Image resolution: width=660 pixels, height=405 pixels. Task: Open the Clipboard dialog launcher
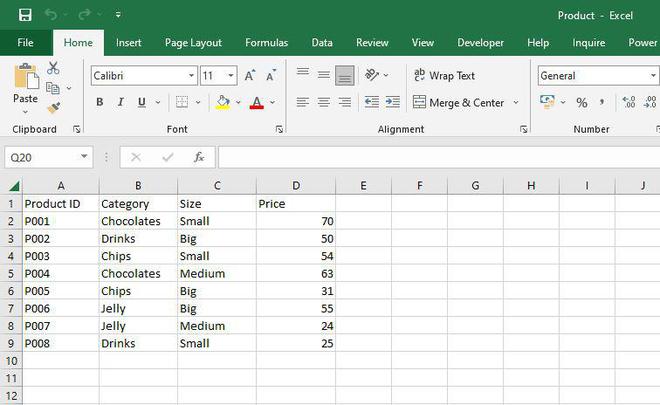(77, 129)
